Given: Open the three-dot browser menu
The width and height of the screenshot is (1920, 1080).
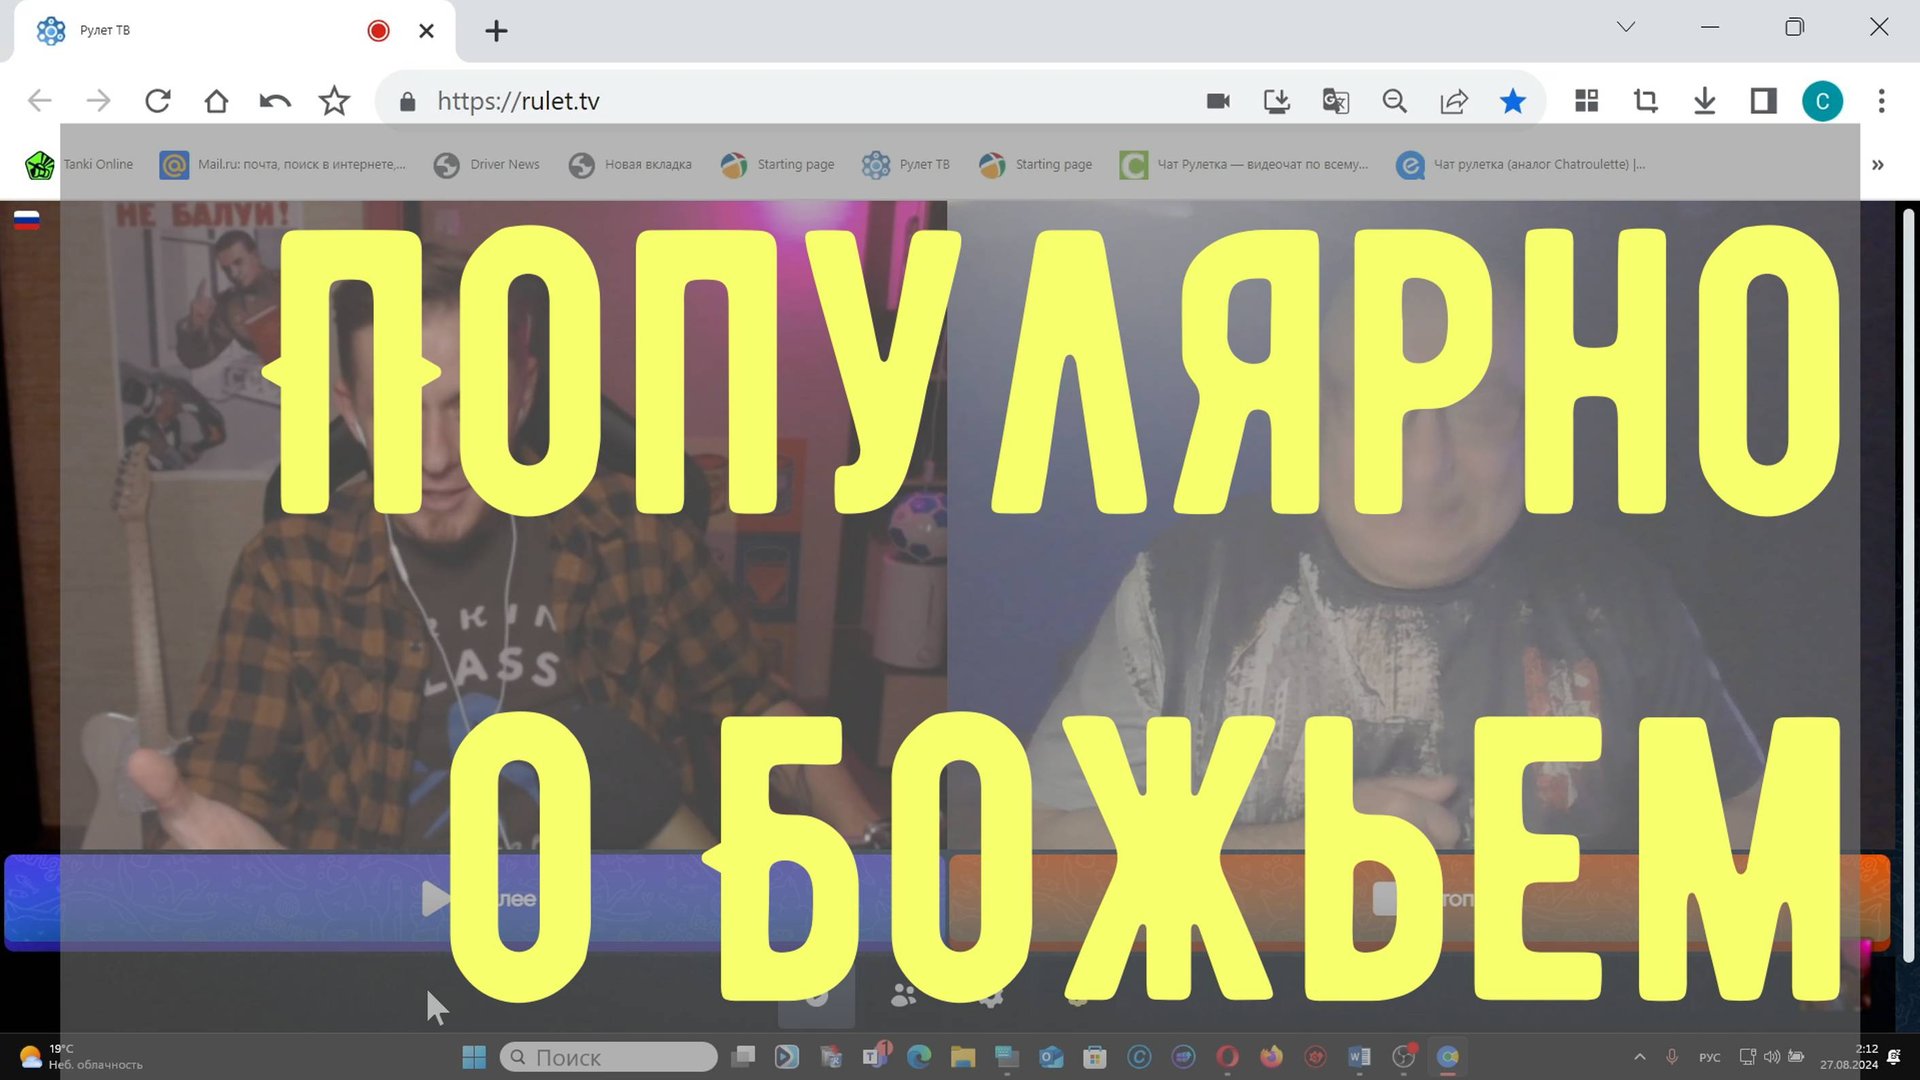Looking at the screenshot, I should (1882, 101).
